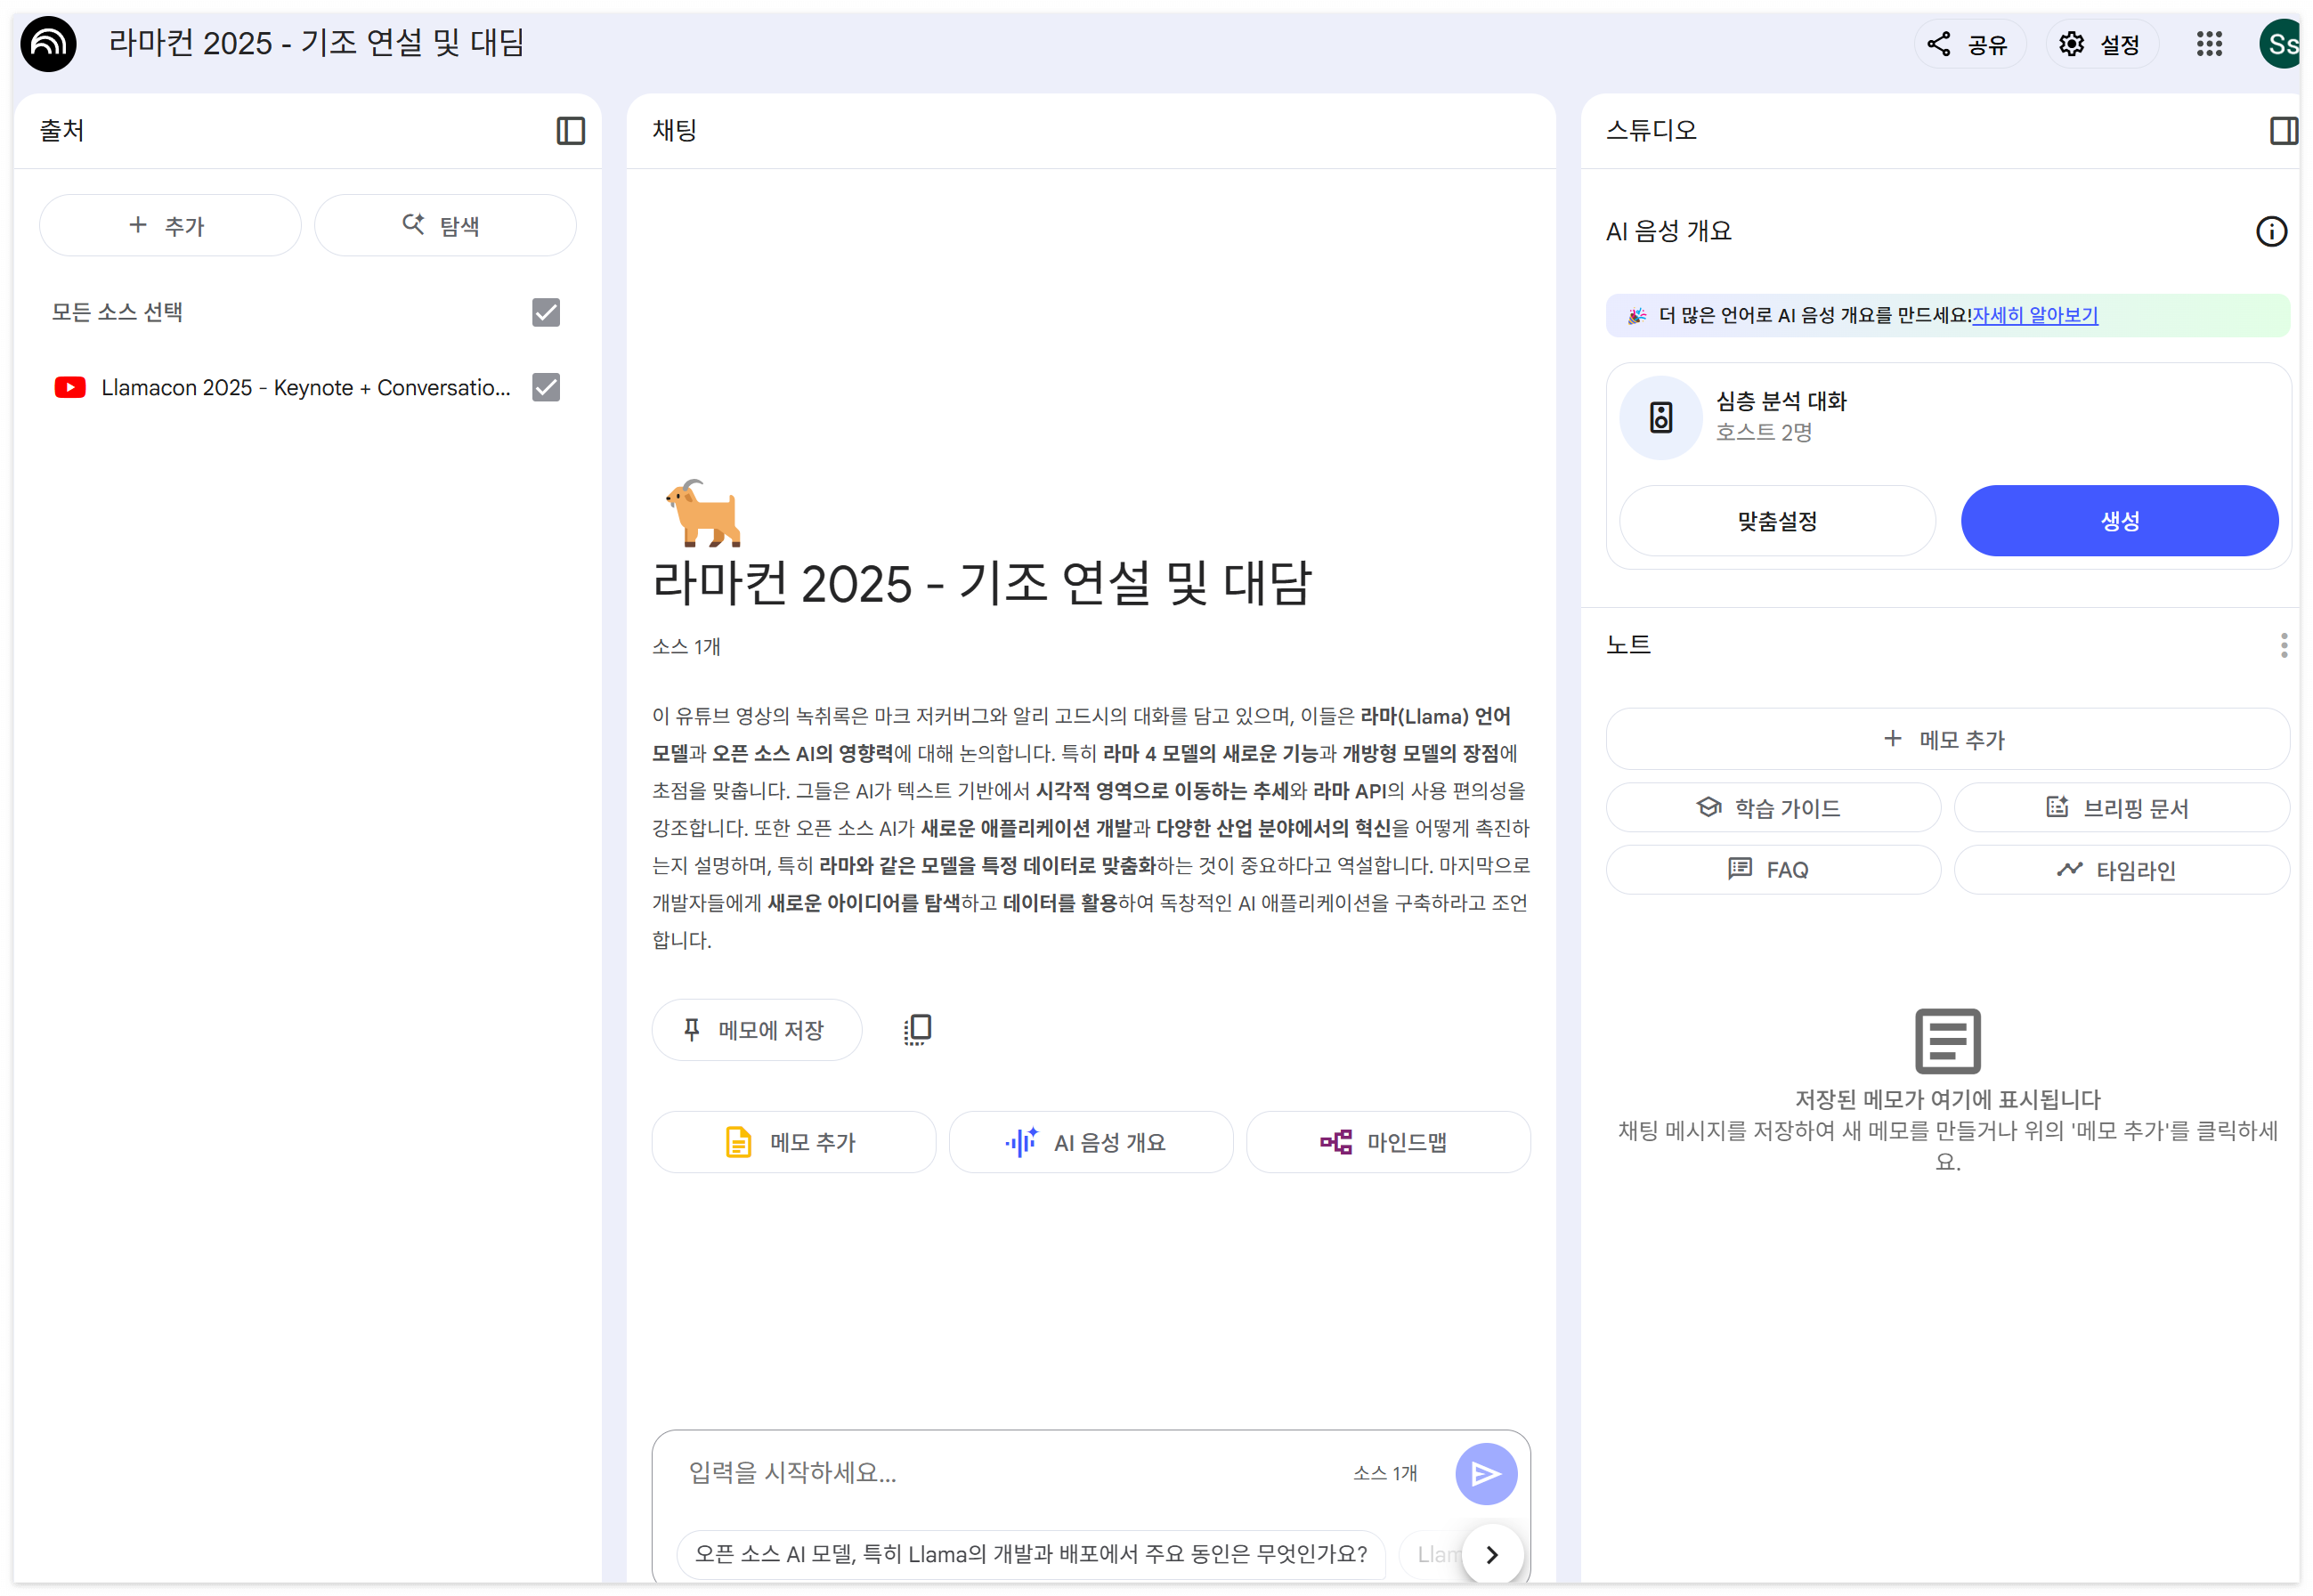2313x1596 pixels.
Task: Click 맞춤설정 customize button
Action: point(1776,521)
